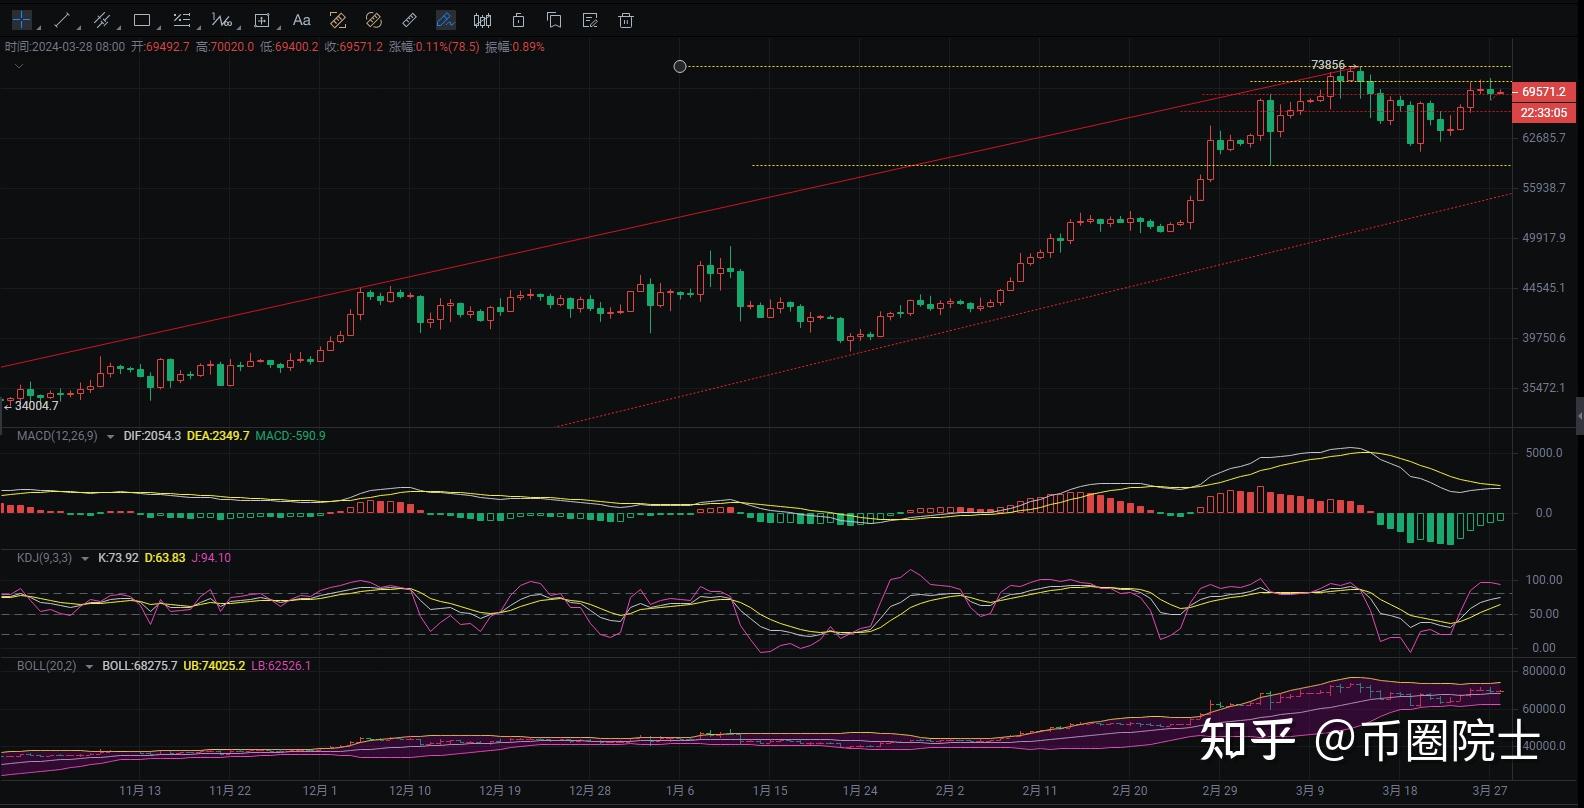1584x808 pixels.
Task: Click the low price 69400.2 readout
Action: point(289,47)
